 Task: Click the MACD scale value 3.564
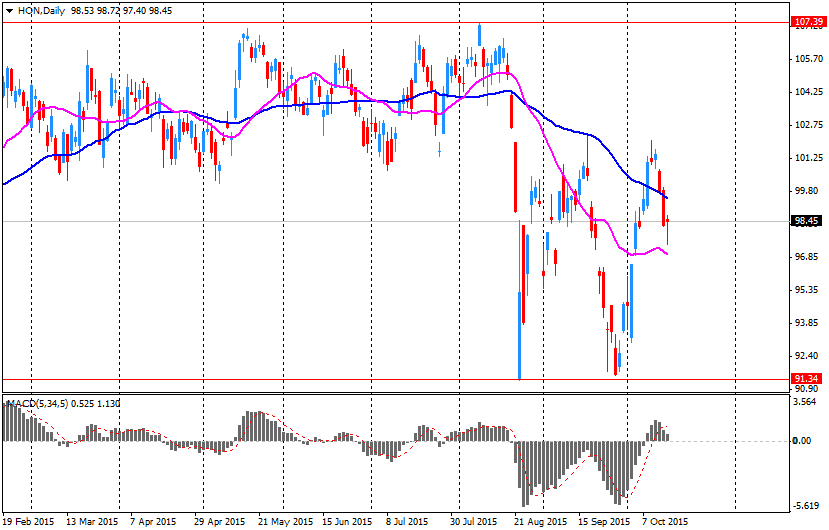(805, 402)
